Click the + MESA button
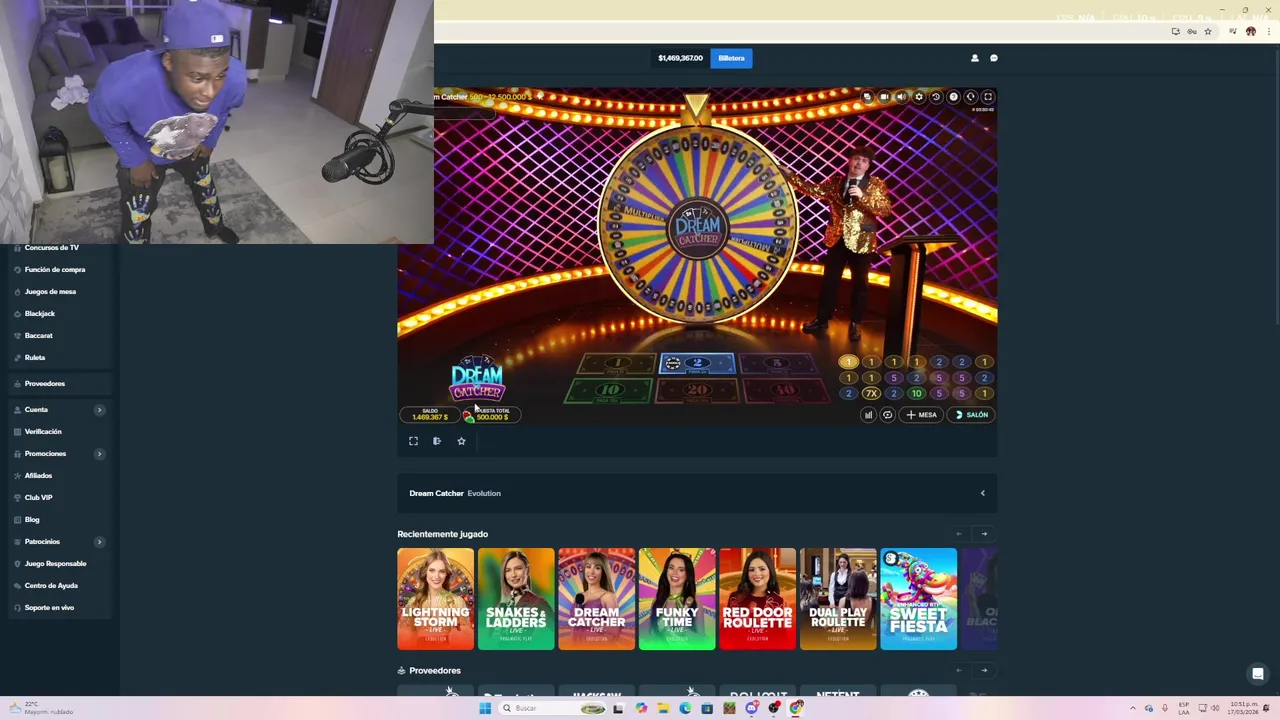Viewport: 1280px width, 720px height. coord(922,415)
